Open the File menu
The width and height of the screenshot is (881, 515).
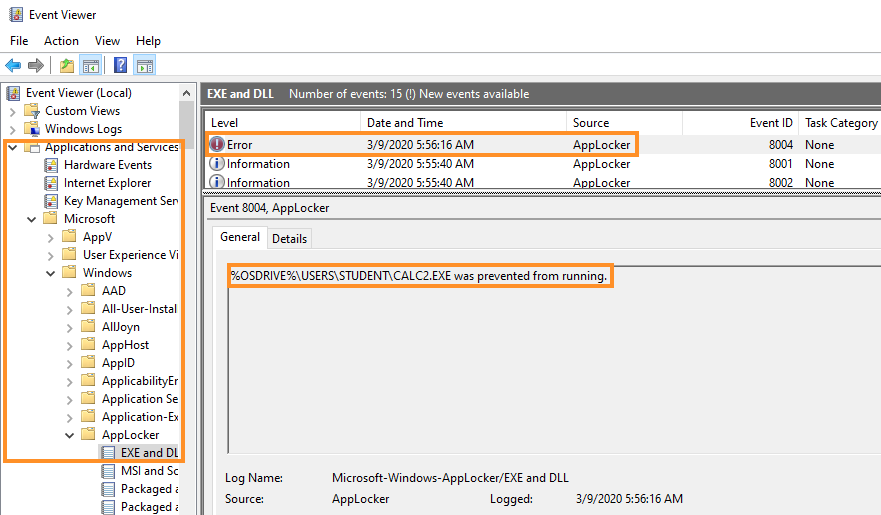[x=19, y=41]
